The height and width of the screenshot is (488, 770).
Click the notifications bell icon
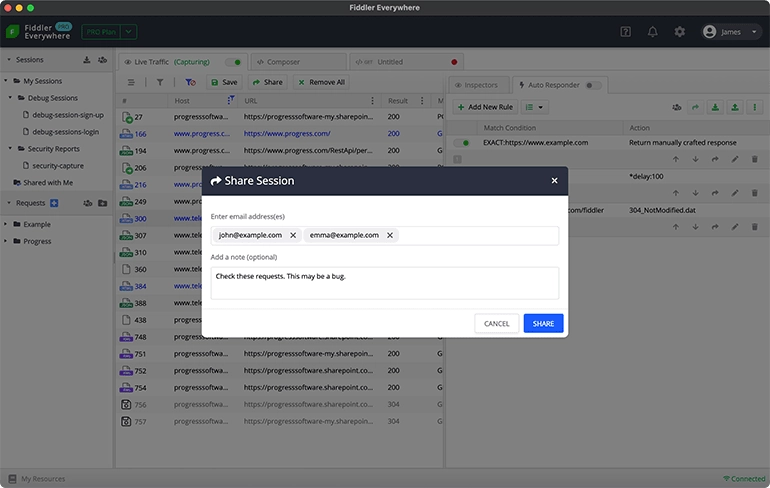(x=652, y=32)
